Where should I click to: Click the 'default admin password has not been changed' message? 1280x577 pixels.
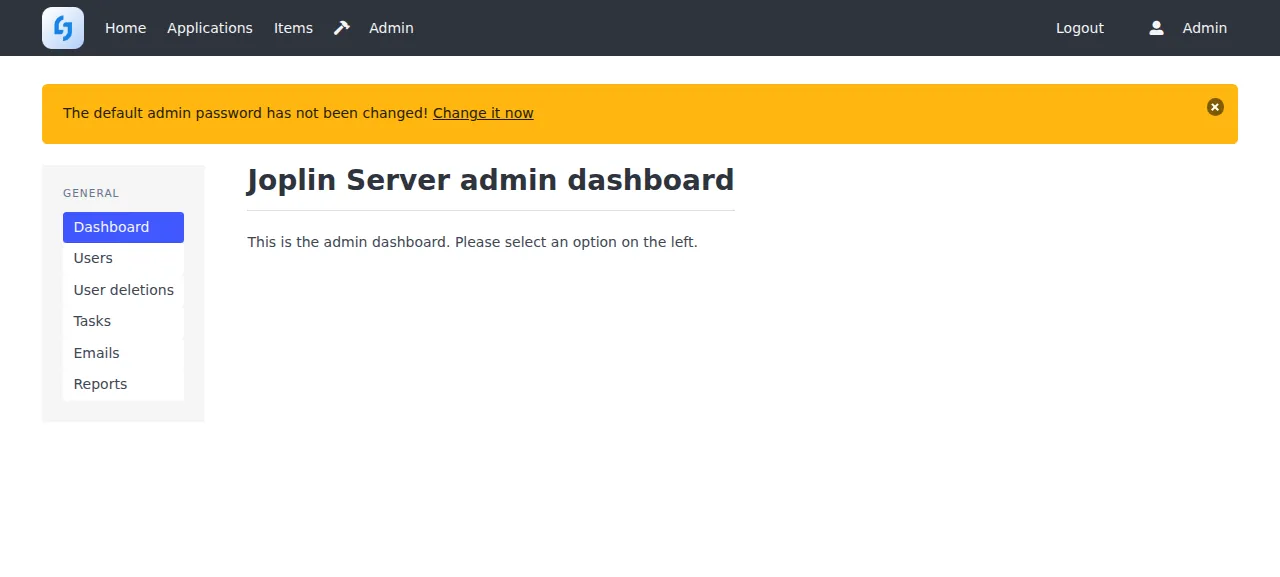pos(245,113)
